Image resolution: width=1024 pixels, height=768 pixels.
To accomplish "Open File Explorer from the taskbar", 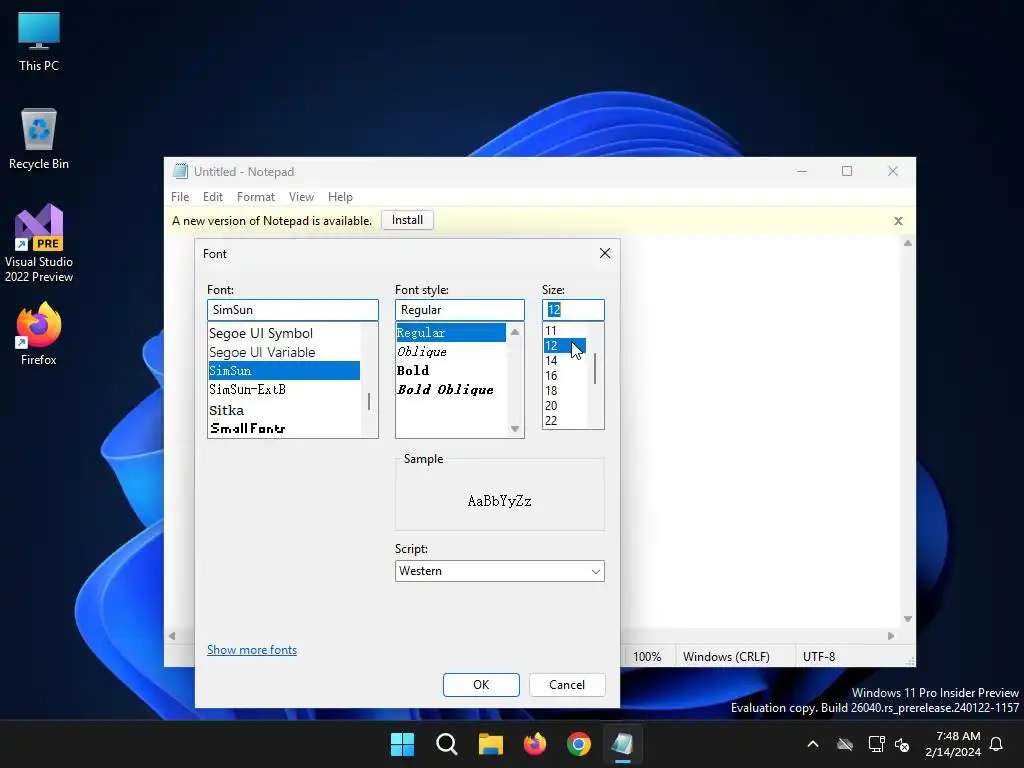I will [490, 744].
